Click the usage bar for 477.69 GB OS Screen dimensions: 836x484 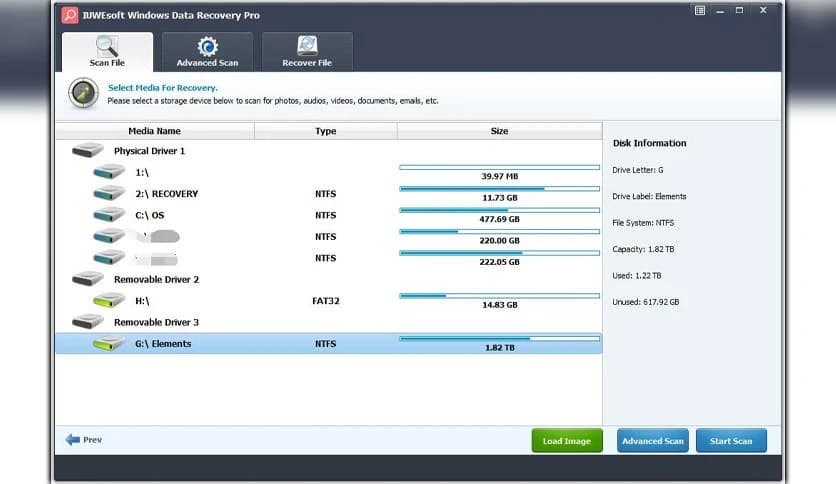[500, 210]
